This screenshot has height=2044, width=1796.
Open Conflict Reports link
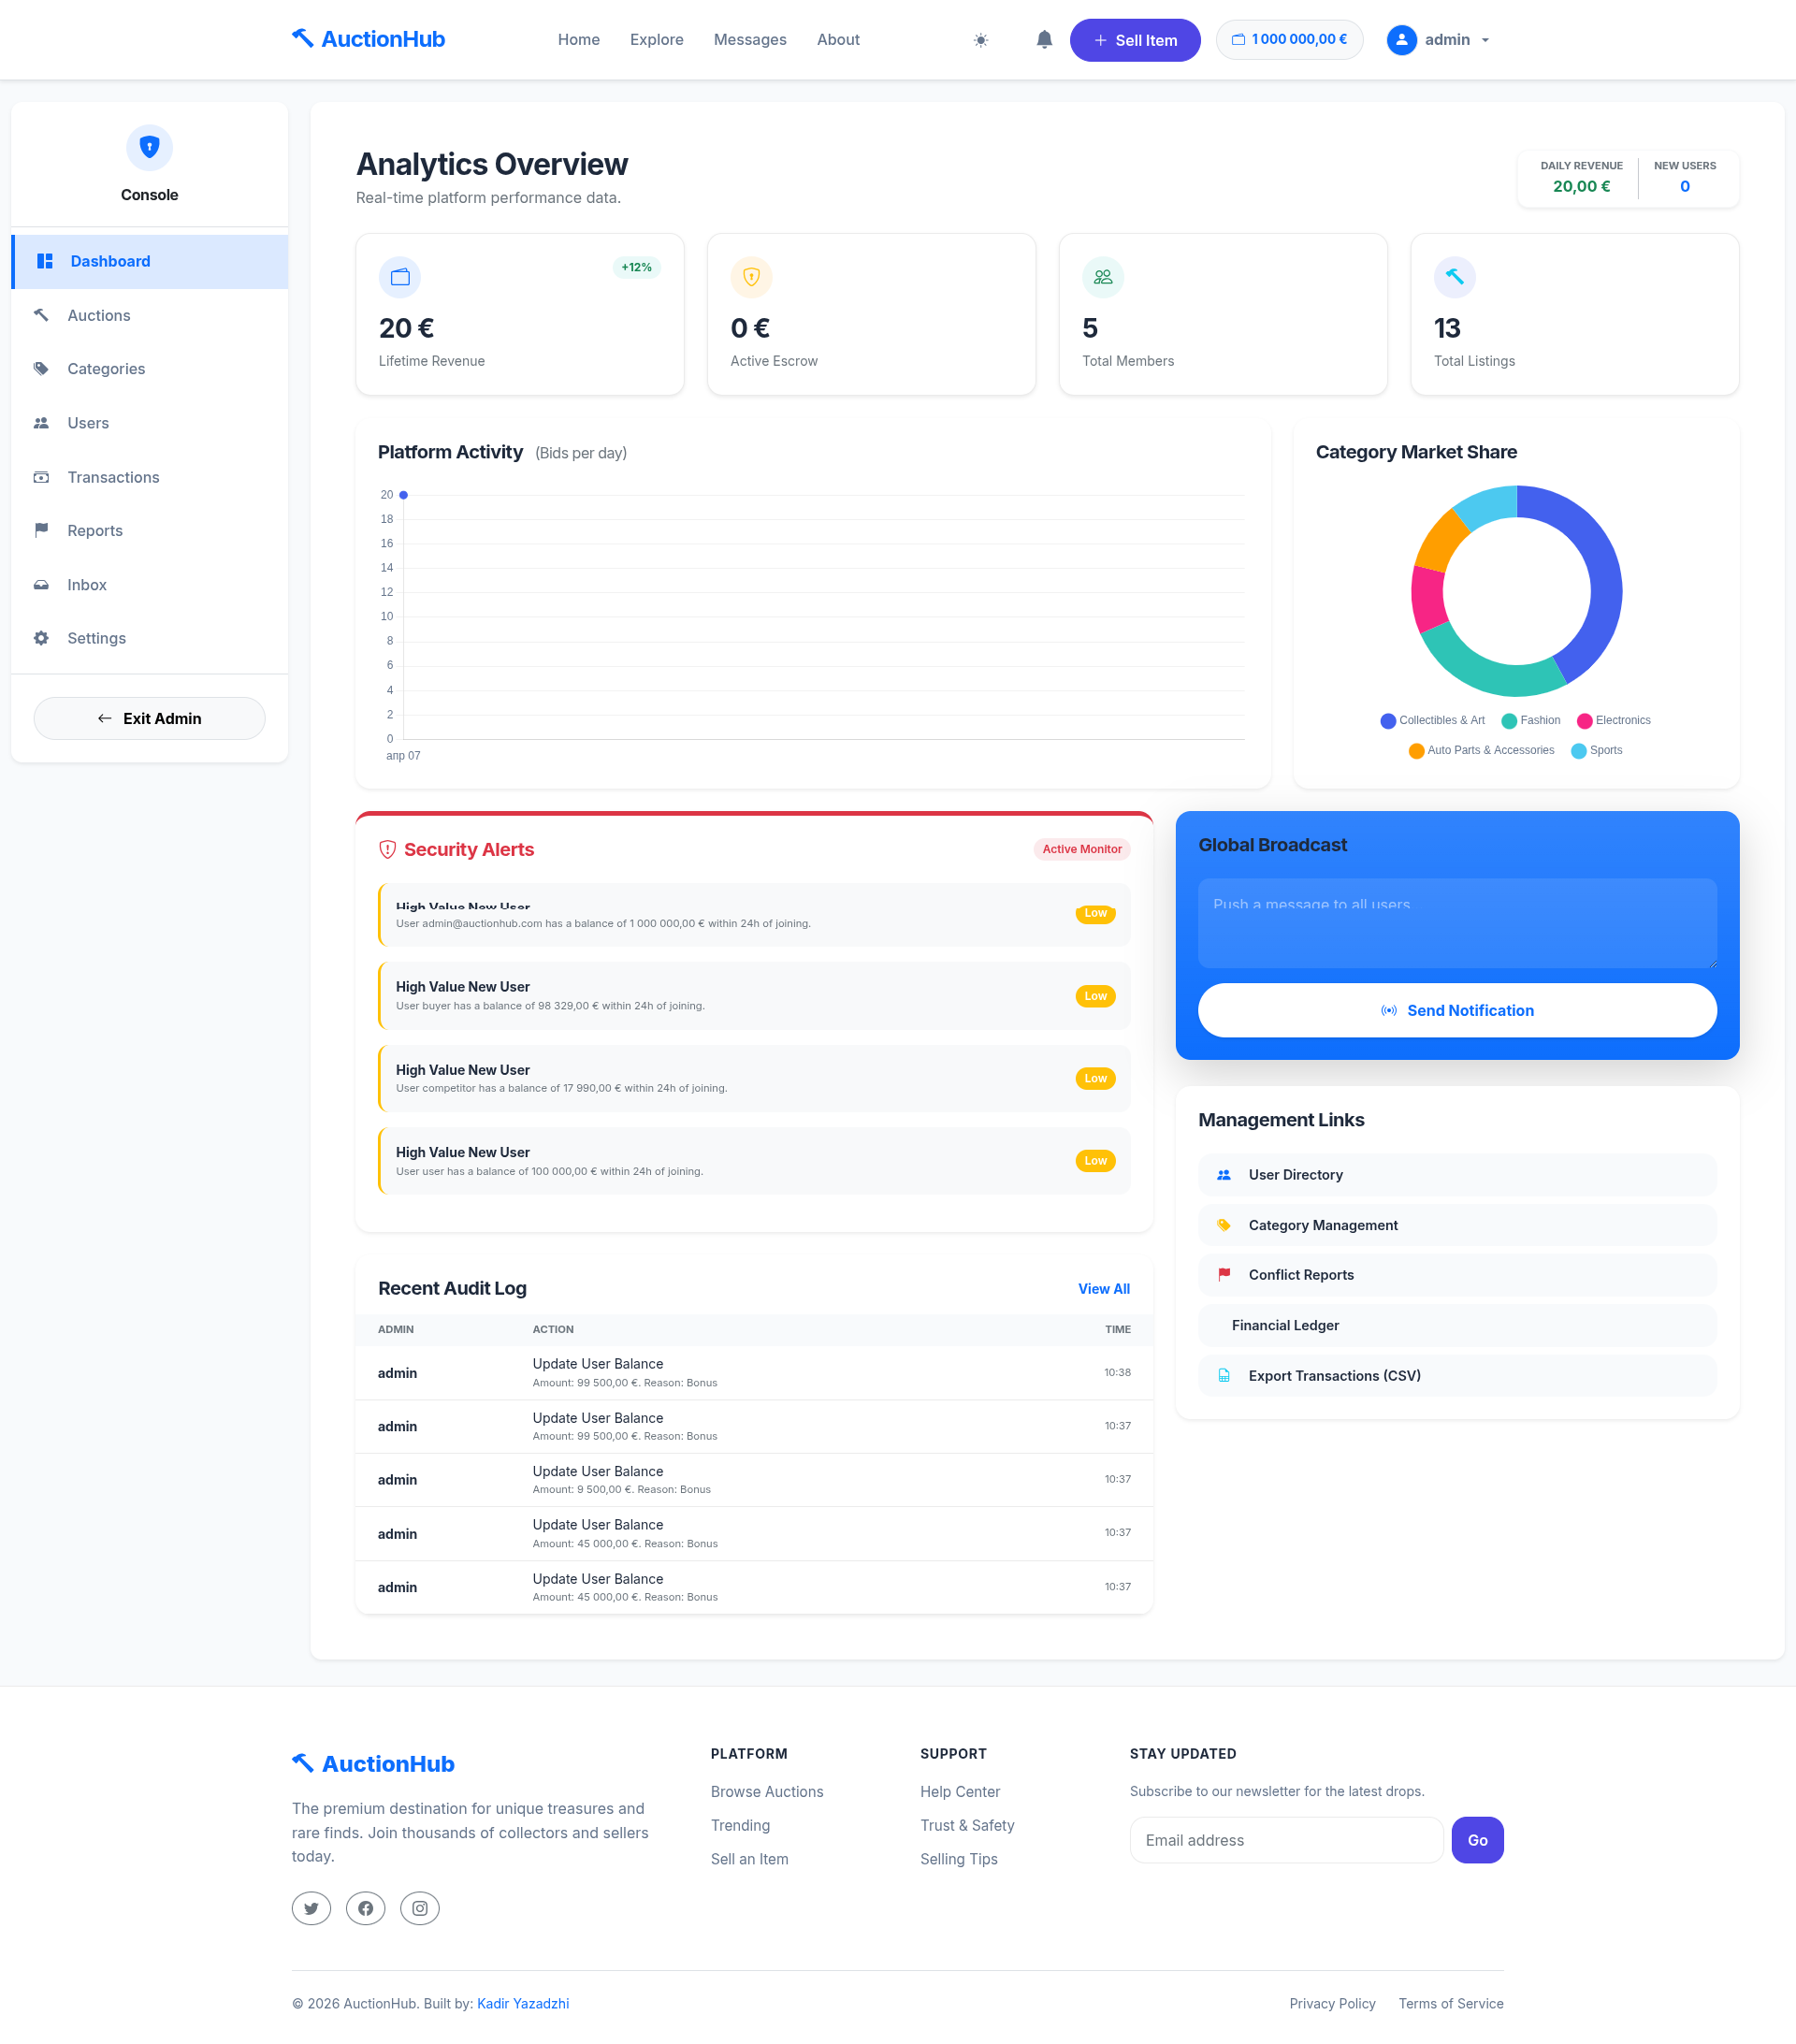(1457, 1275)
